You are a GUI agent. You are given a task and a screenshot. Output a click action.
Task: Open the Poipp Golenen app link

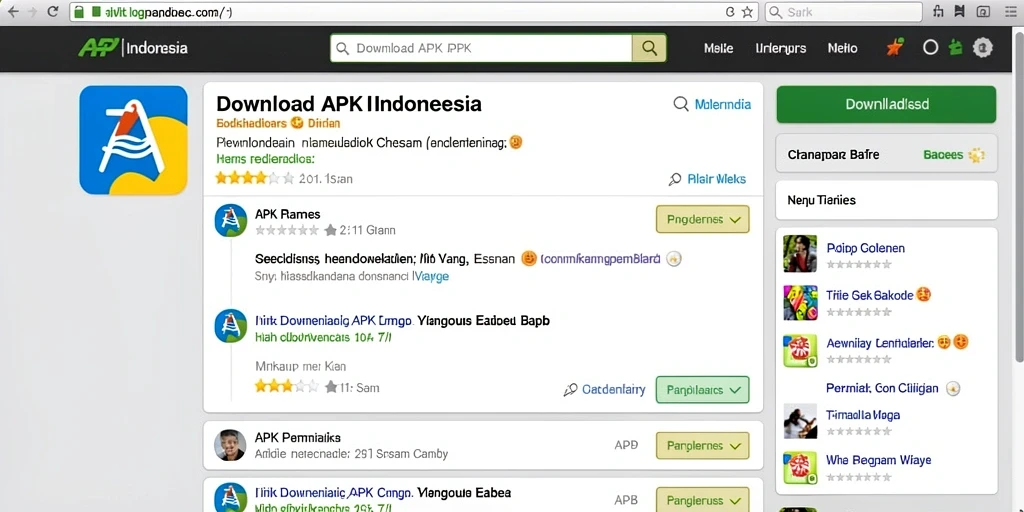pyautogui.click(x=865, y=248)
